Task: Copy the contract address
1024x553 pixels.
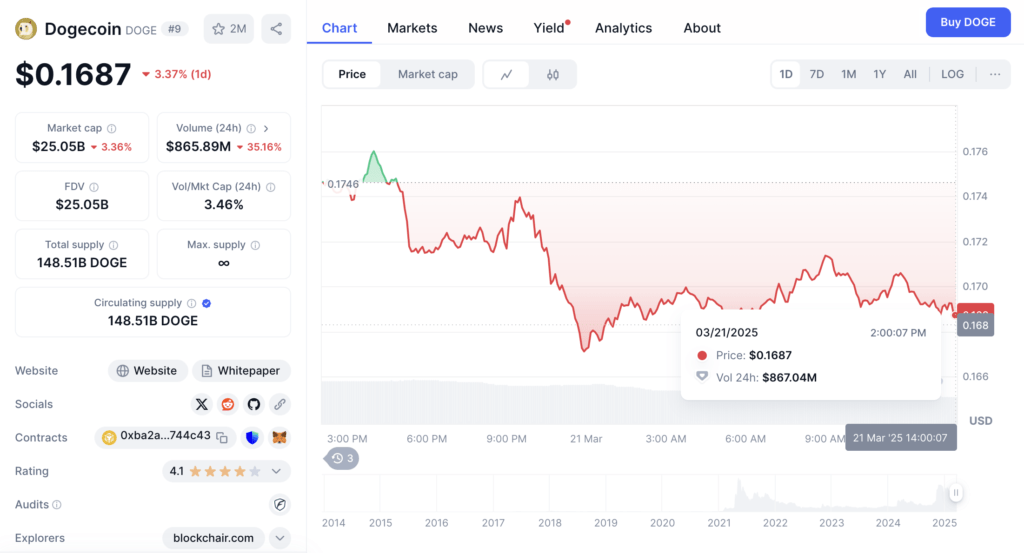Action: tap(222, 437)
